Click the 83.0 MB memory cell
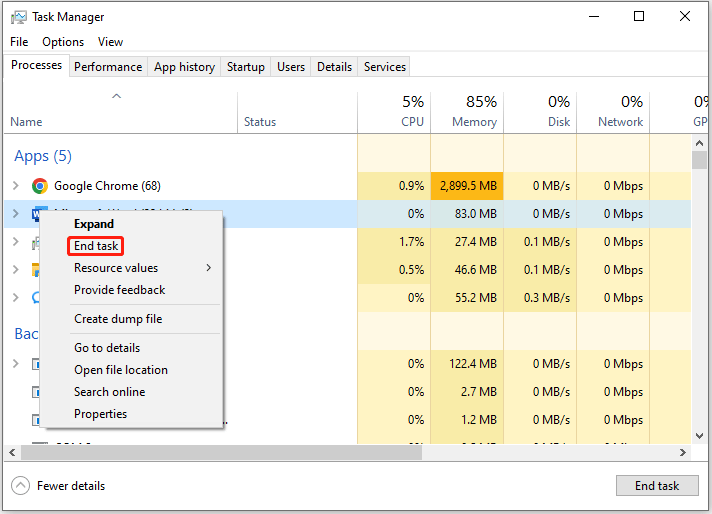Screen dimensions: 712x514 pyautogui.click(x=467, y=213)
